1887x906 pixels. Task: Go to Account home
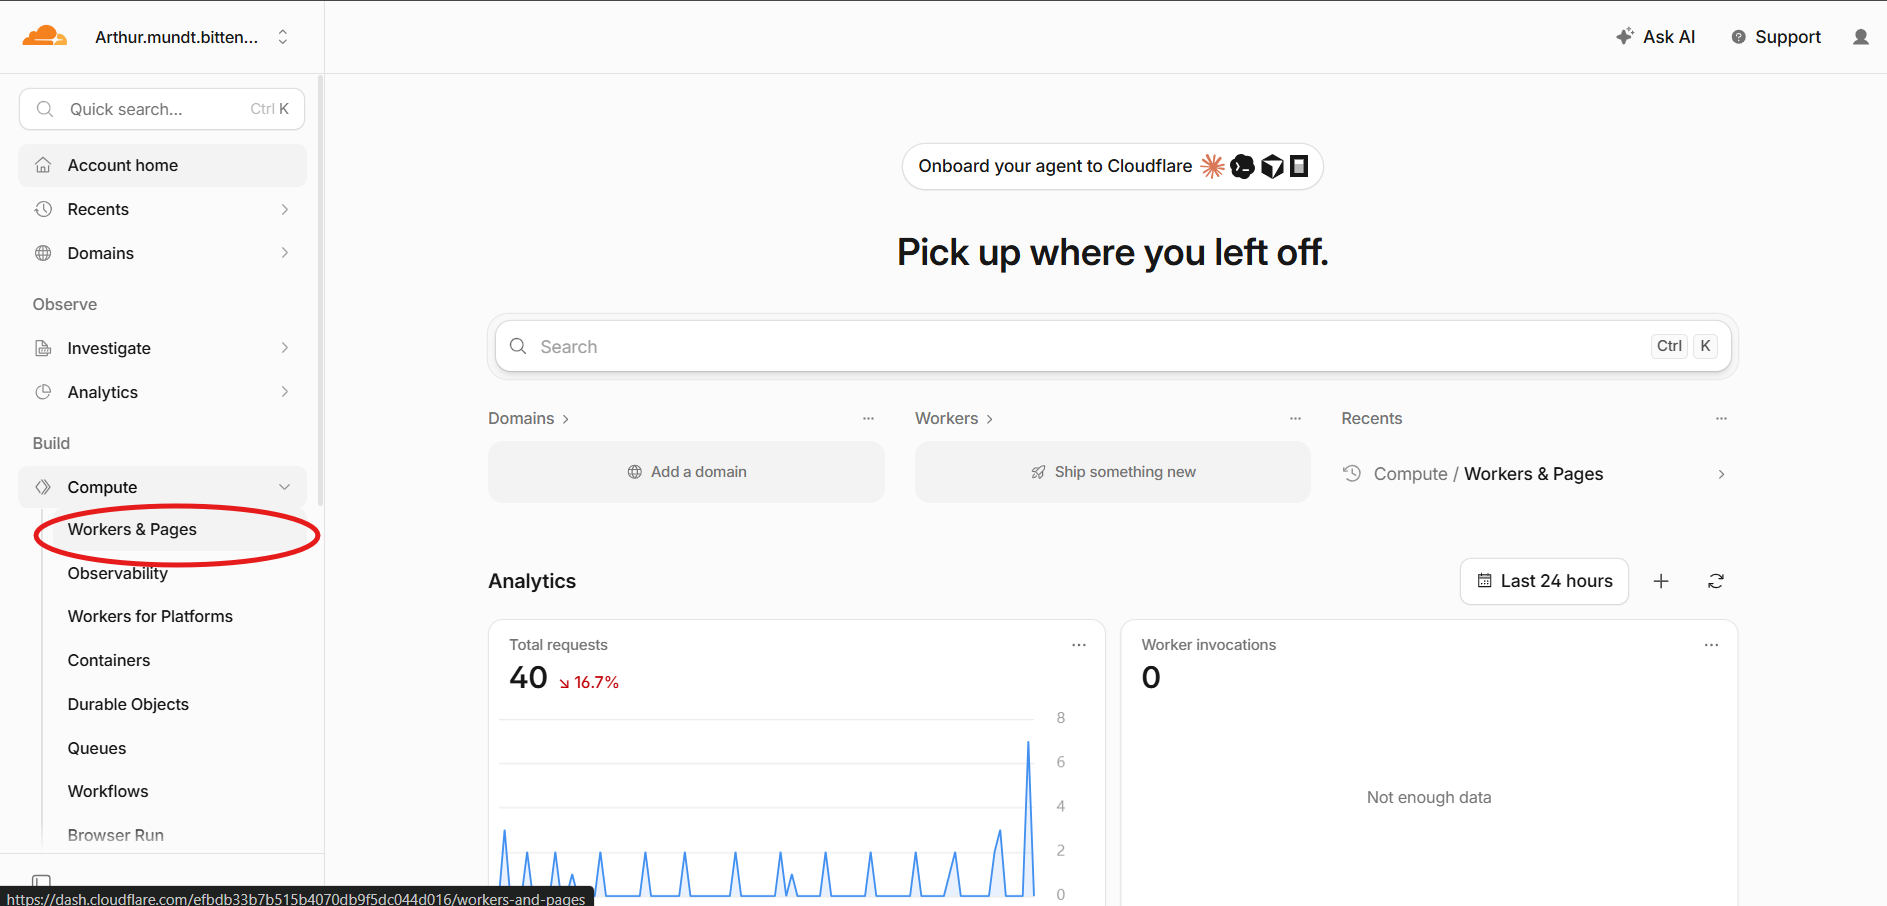[x=162, y=165]
